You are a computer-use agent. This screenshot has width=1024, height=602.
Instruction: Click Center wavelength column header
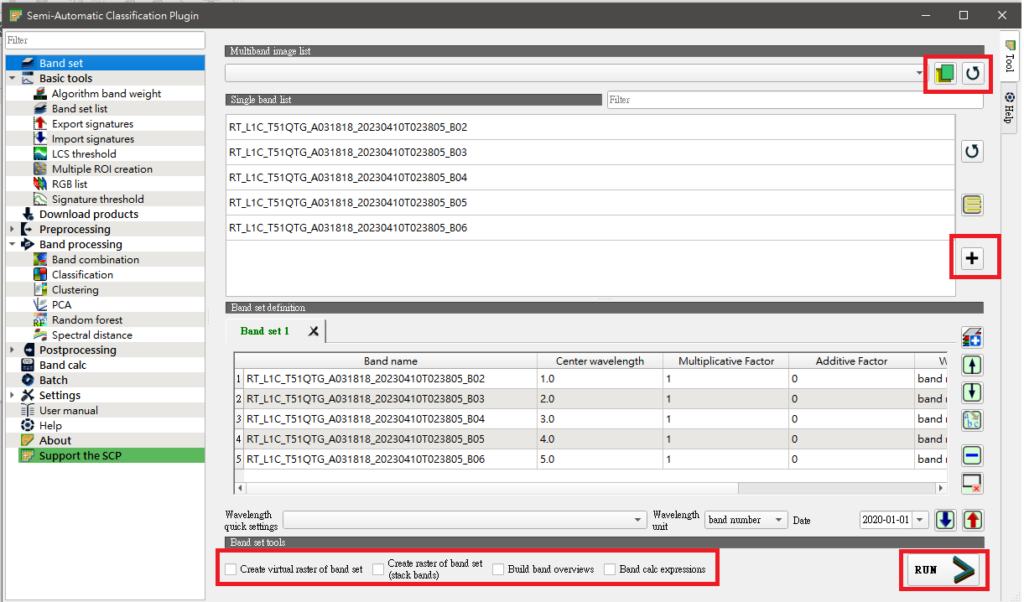coord(600,361)
